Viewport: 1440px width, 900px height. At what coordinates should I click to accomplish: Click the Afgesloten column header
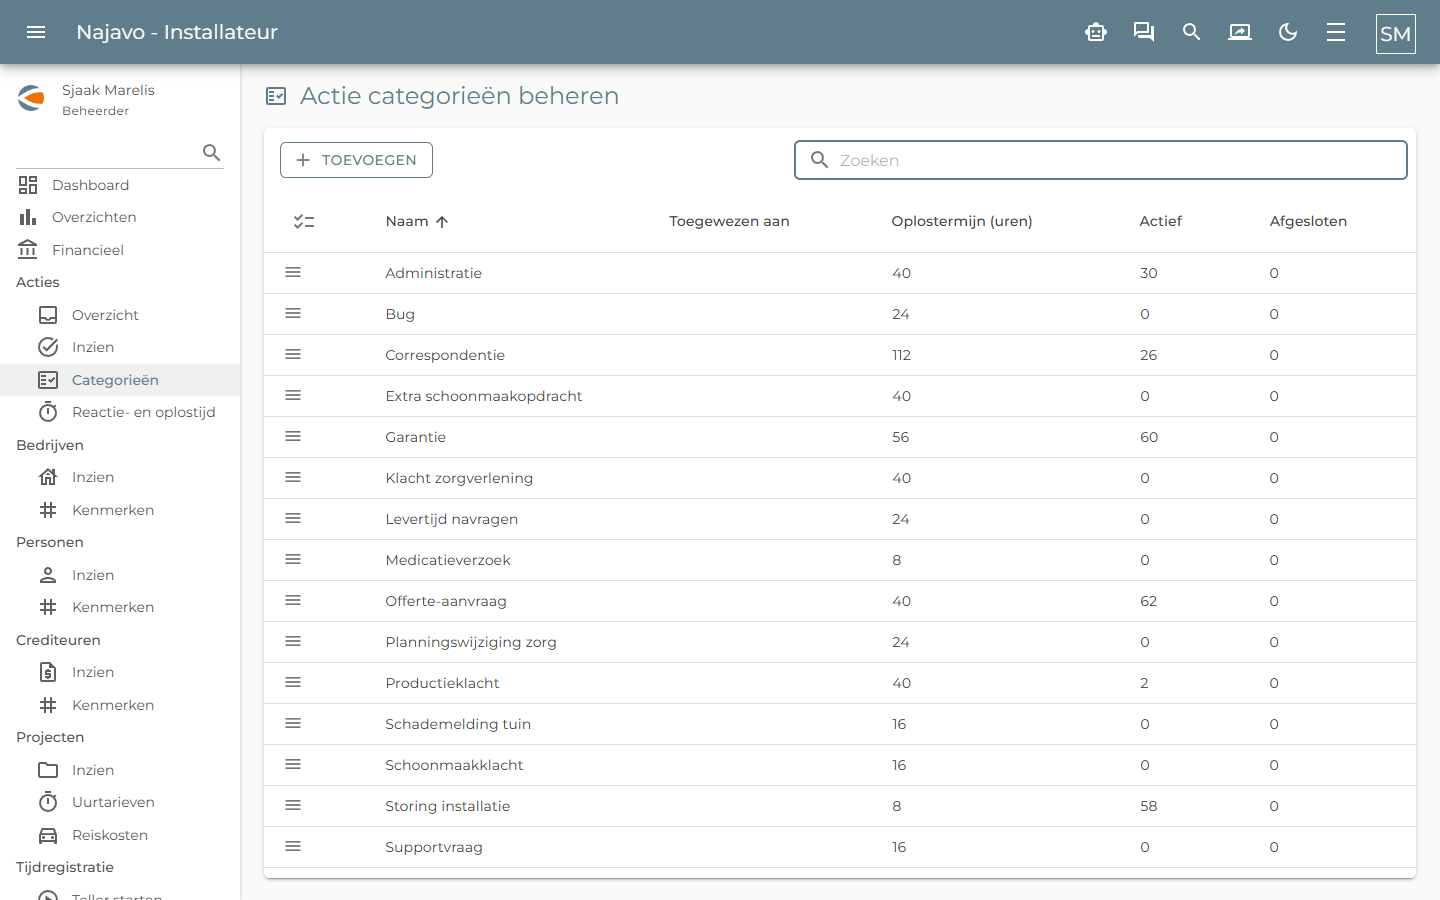click(x=1308, y=221)
